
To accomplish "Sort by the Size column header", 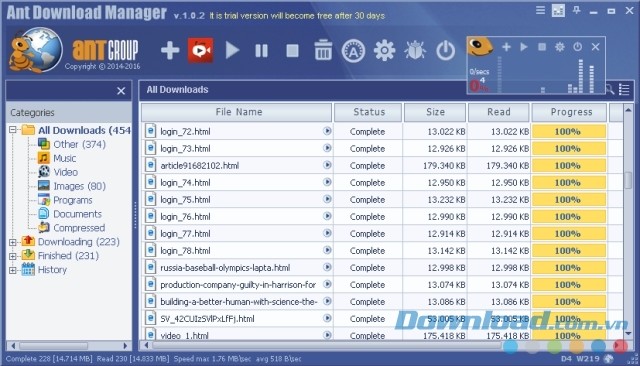I will coord(435,112).
